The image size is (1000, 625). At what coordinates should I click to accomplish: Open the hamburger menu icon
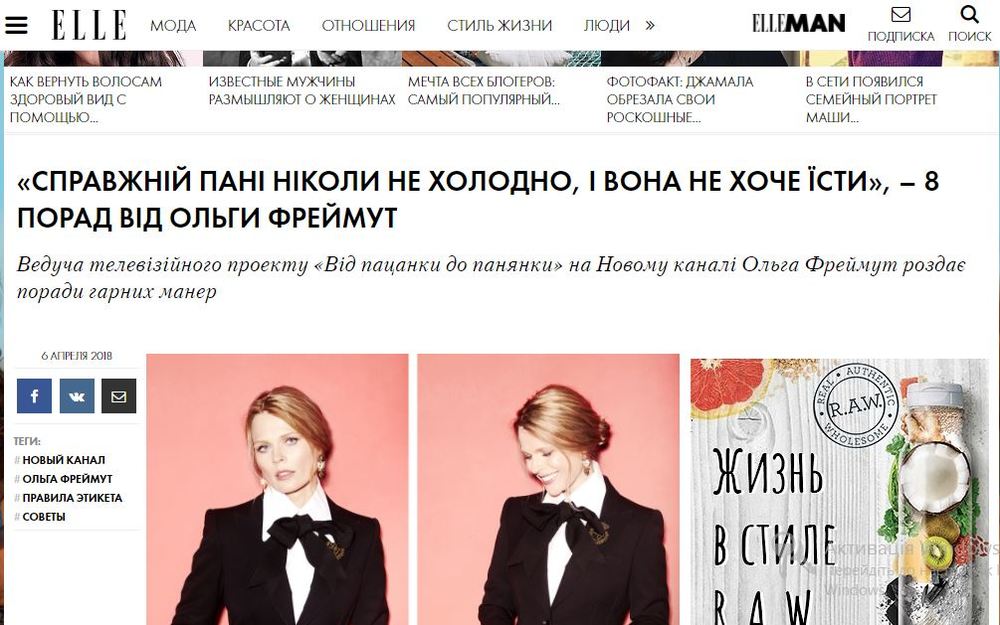16,25
